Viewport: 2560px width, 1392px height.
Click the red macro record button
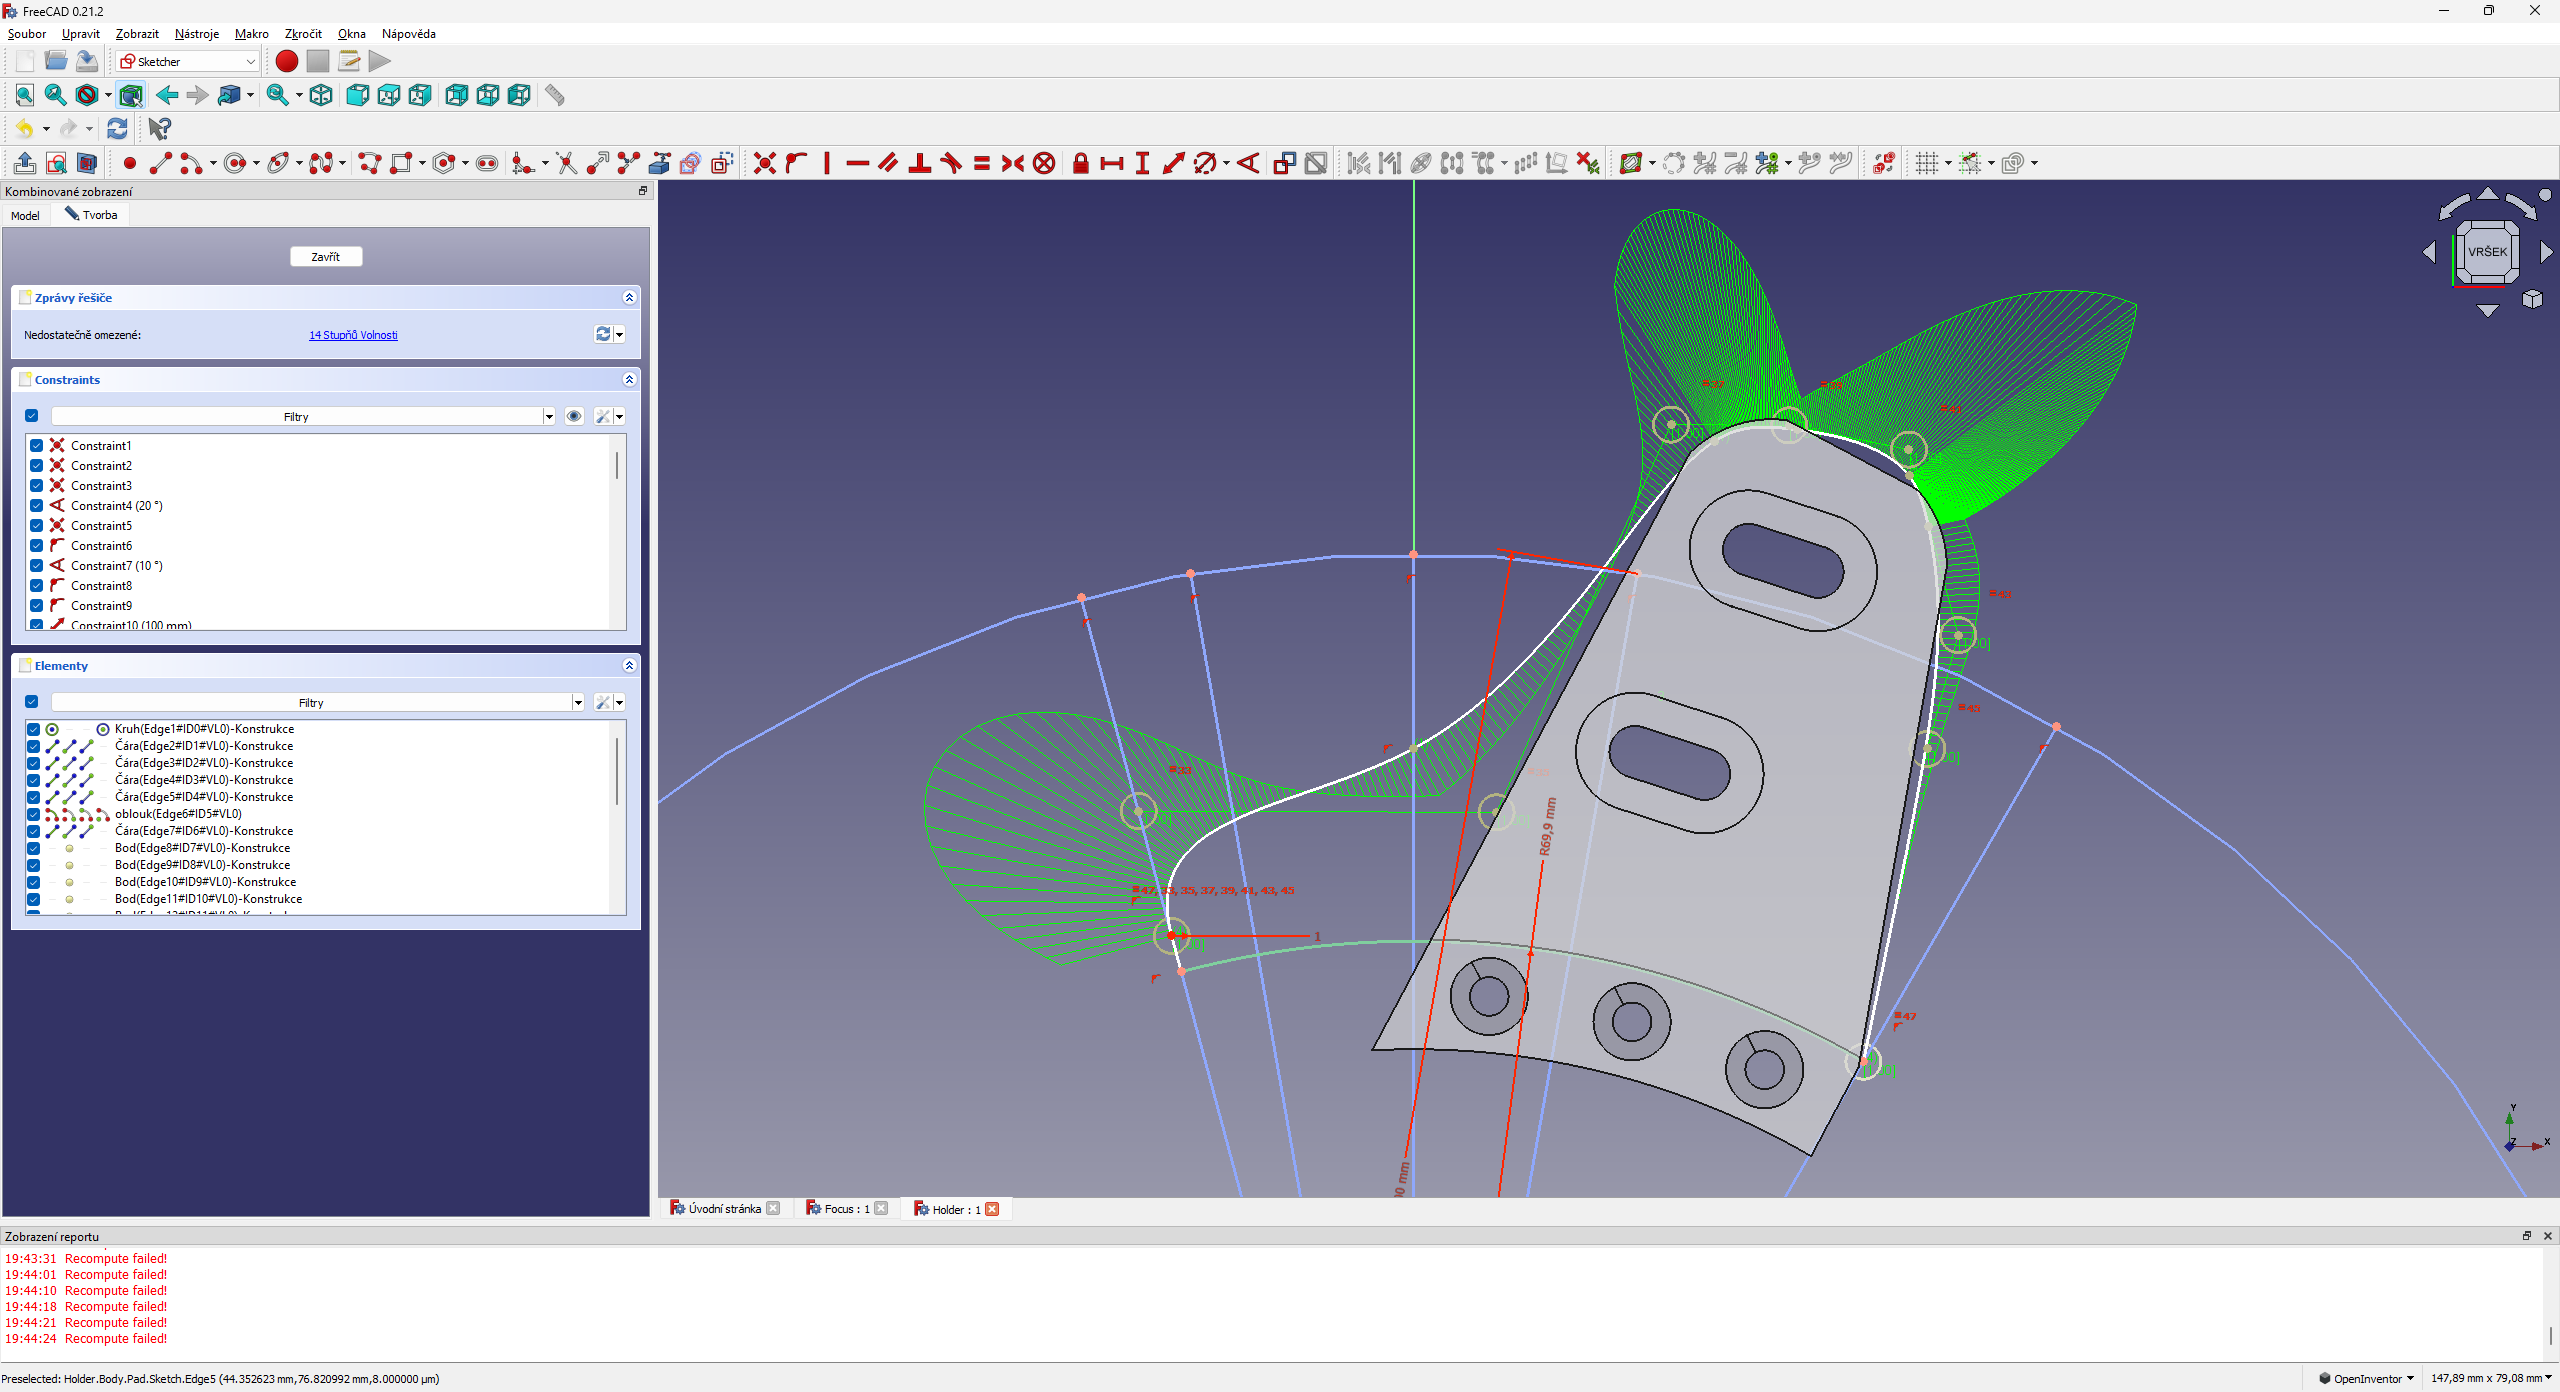pyautogui.click(x=287, y=62)
